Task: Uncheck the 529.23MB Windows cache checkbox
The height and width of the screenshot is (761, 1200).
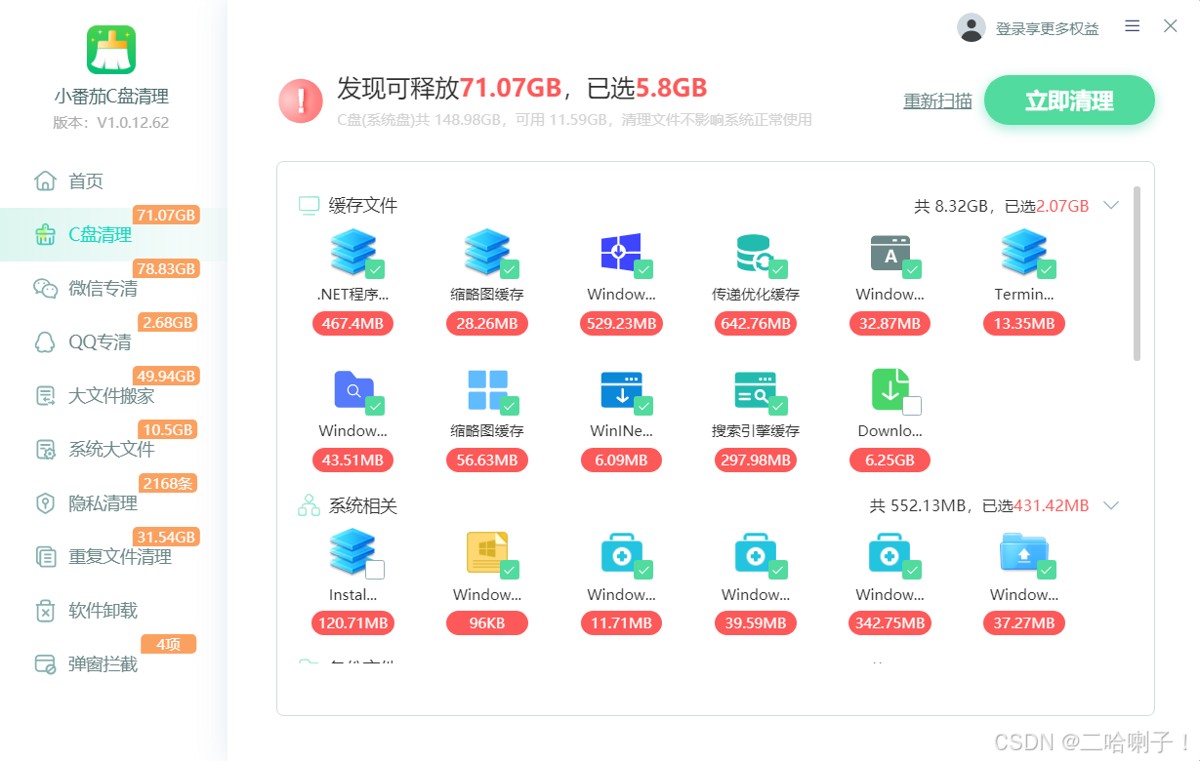Action: click(644, 269)
